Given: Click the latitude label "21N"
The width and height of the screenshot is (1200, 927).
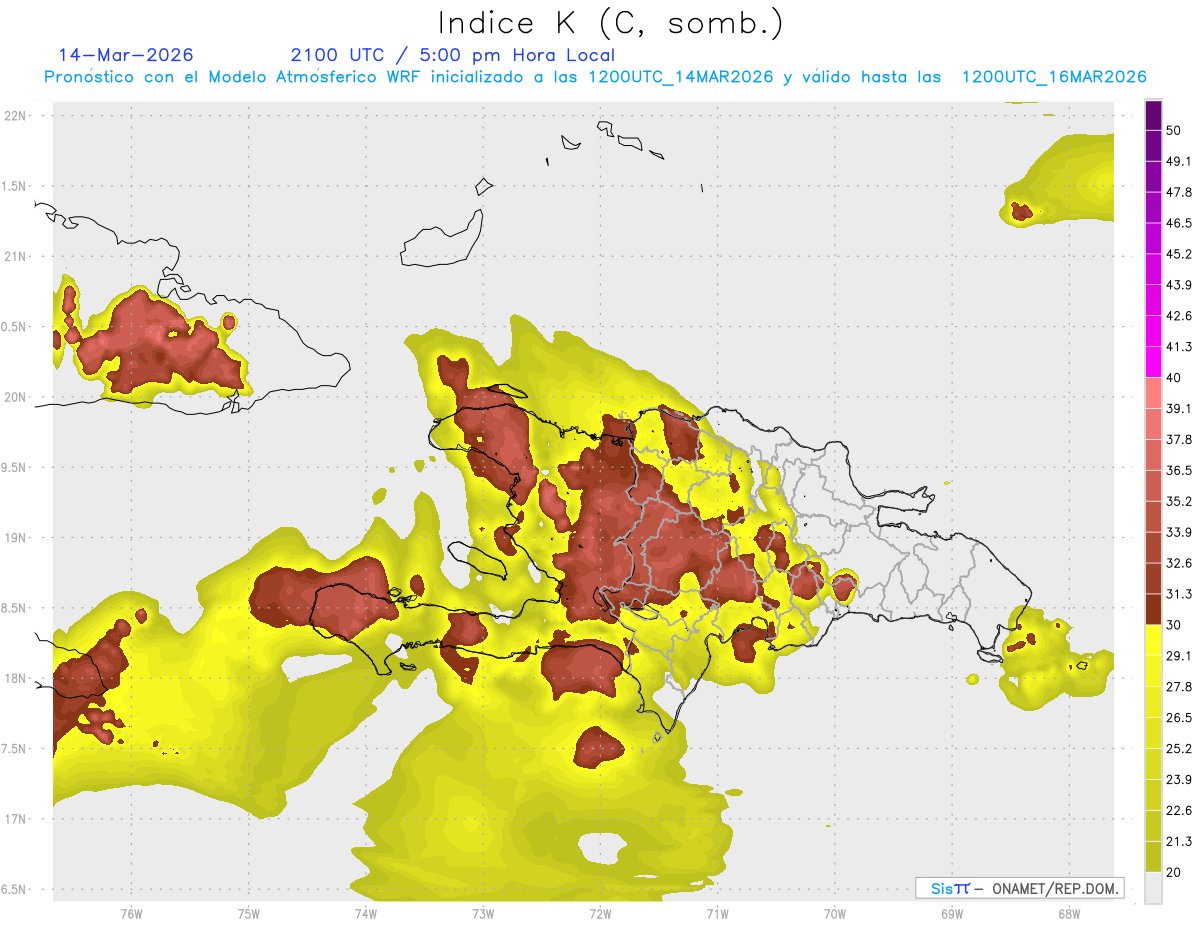Looking at the screenshot, I should pos(17,256).
